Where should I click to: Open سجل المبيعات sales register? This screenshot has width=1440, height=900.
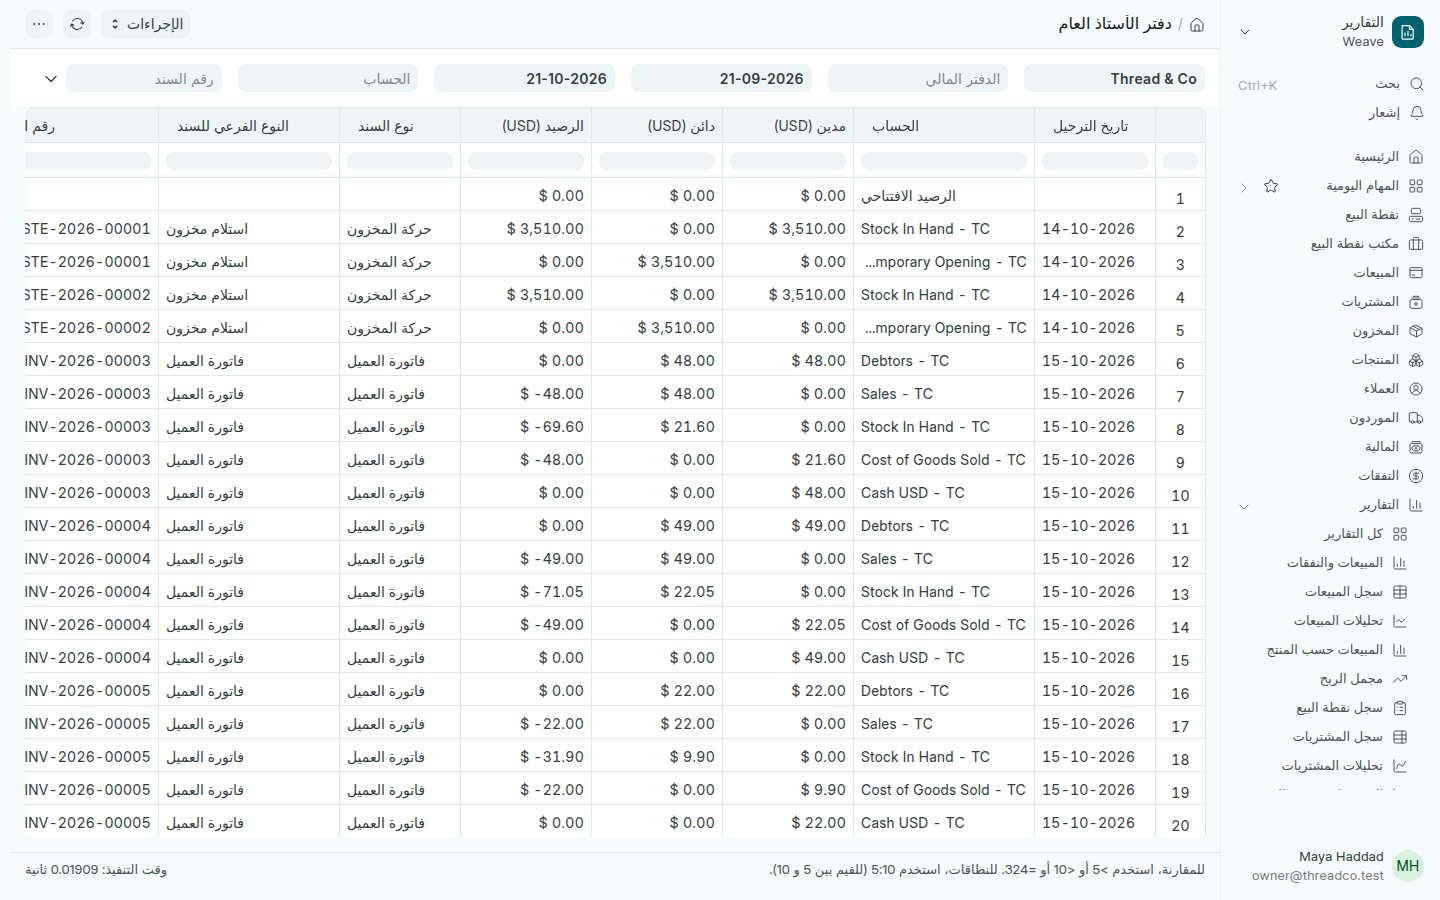click(x=1346, y=592)
